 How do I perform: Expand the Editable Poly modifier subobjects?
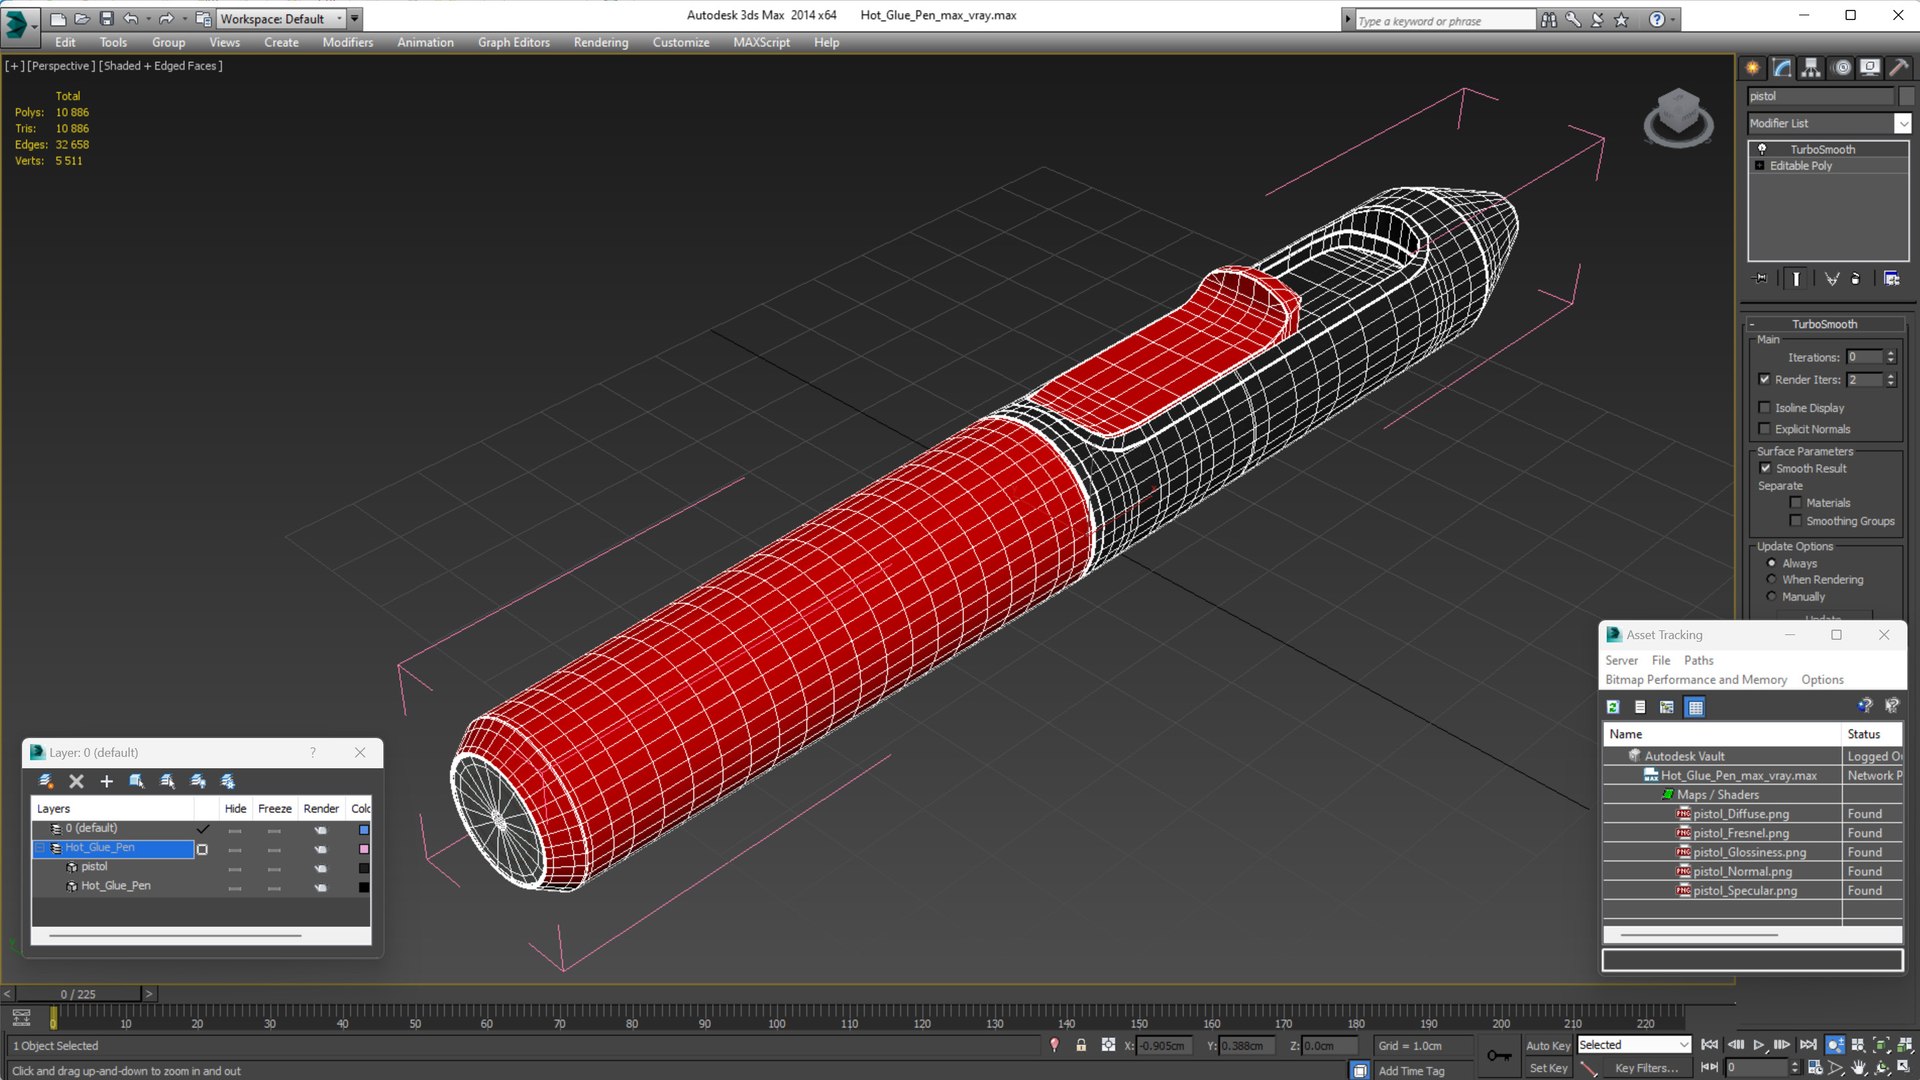coord(1760,166)
